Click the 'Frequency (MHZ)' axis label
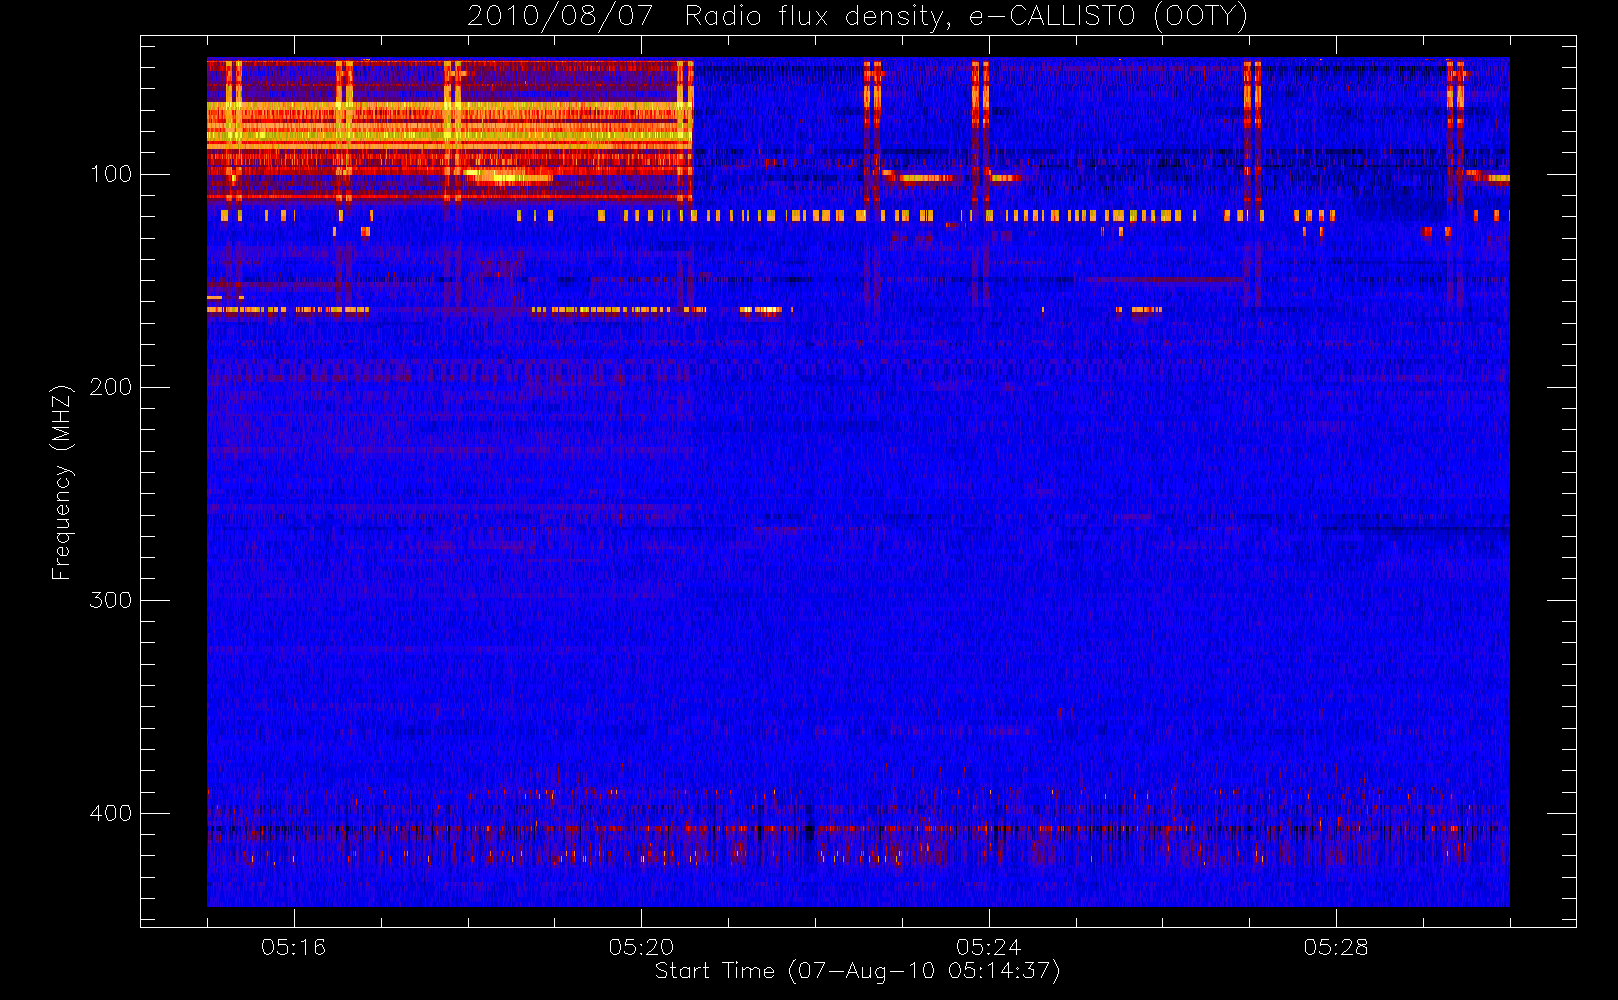 (62, 482)
